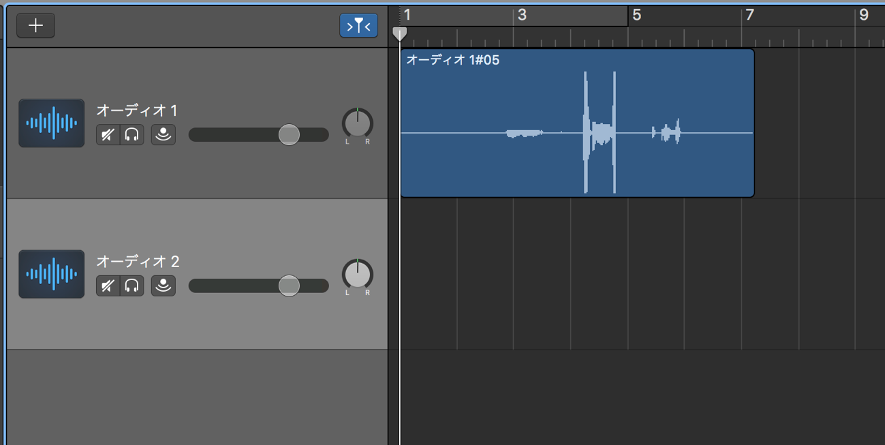Screen dimensions: 885x445
Task: Click the playhead marker at bar 1
Action: click(400, 34)
